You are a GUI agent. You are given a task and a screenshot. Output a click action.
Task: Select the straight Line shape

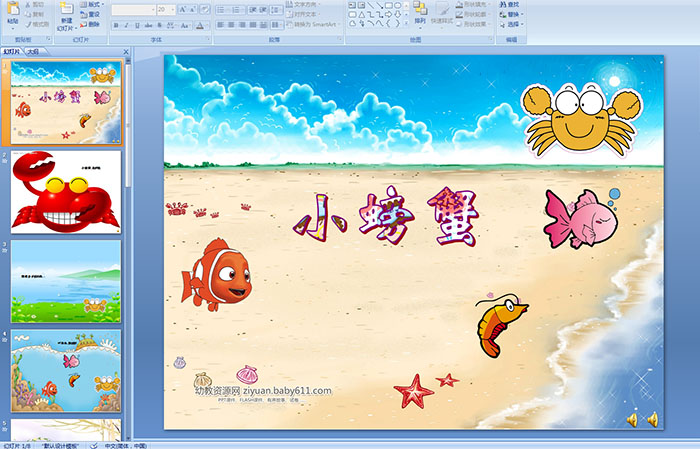[370, 5]
